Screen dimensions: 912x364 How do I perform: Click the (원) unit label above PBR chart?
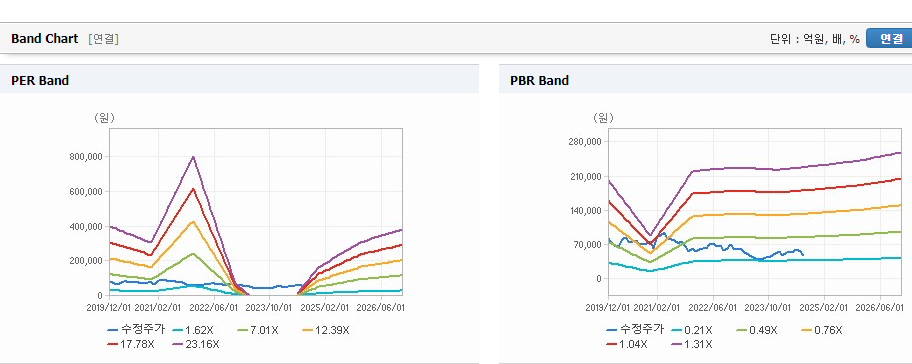click(x=603, y=117)
